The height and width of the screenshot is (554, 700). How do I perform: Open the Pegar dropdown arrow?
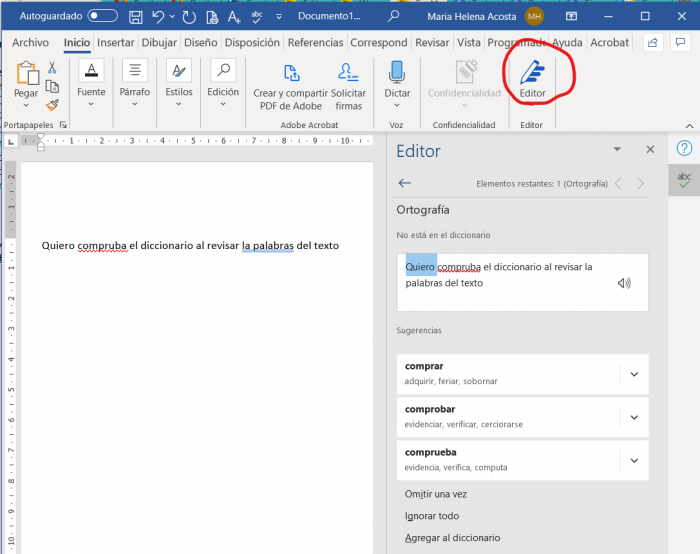point(27,105)
